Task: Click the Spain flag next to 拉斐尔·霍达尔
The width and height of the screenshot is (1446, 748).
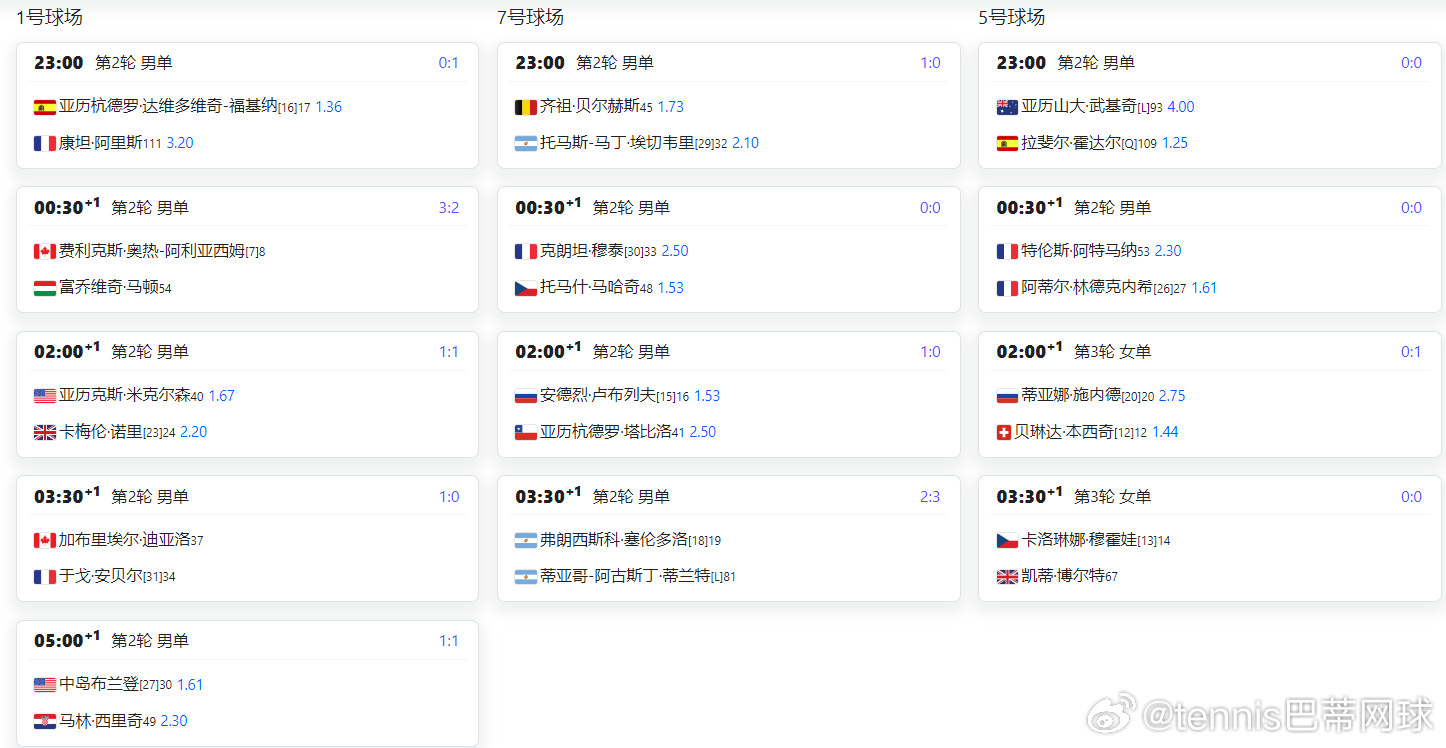Action: click(x=1007, y=143)
